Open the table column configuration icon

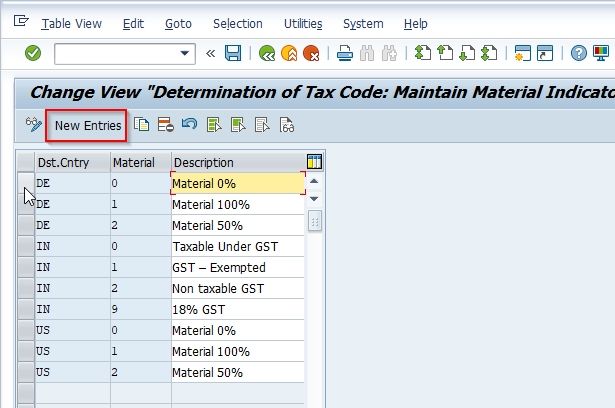click(x=314, y=162)
